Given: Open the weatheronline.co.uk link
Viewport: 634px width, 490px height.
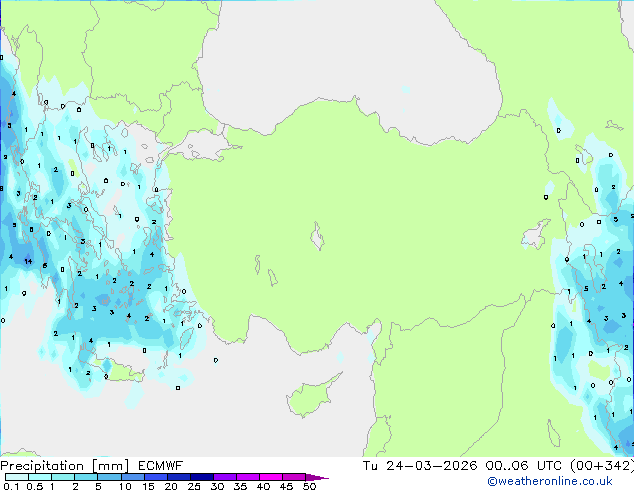Looking at the screenshot, I should (x=550, y=481).
